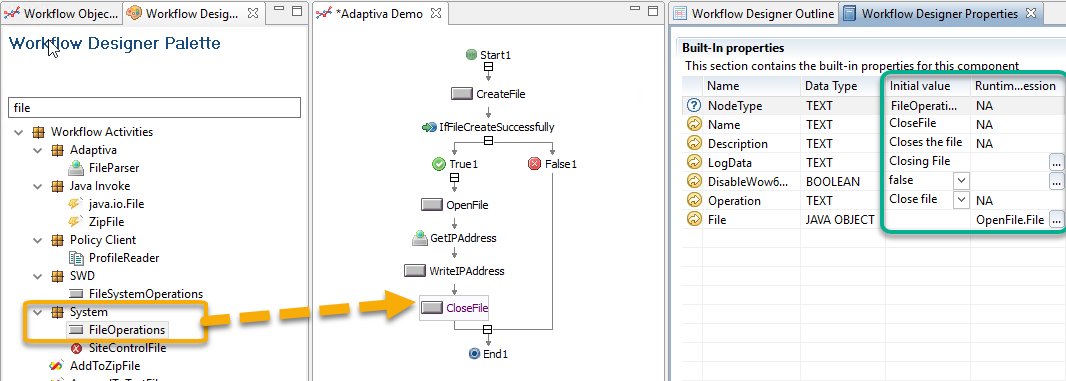Click the Description property row icon
Image resolution: width=1066 pixels, height=381 pixels.
click(693, 144)
